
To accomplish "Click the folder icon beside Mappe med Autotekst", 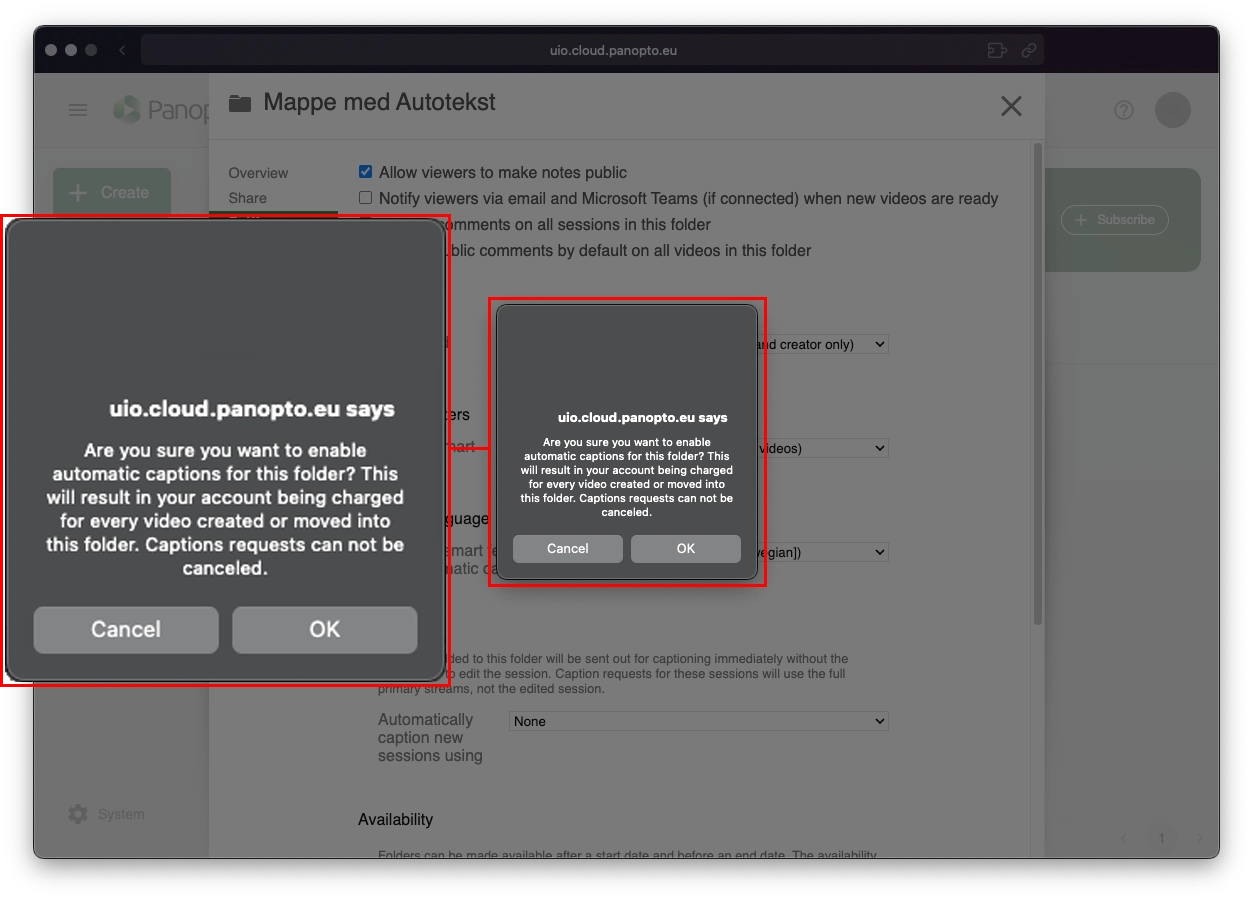I will pyautogui.click(x=240, y=103).
